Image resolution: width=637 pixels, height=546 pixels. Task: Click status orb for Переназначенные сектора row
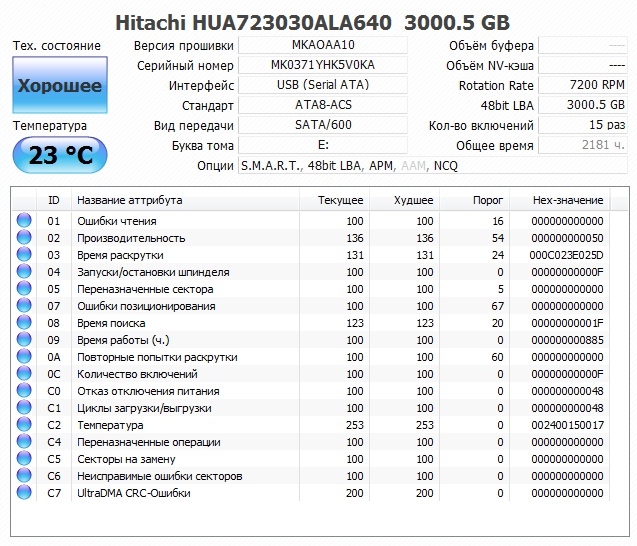click(24, 289)
